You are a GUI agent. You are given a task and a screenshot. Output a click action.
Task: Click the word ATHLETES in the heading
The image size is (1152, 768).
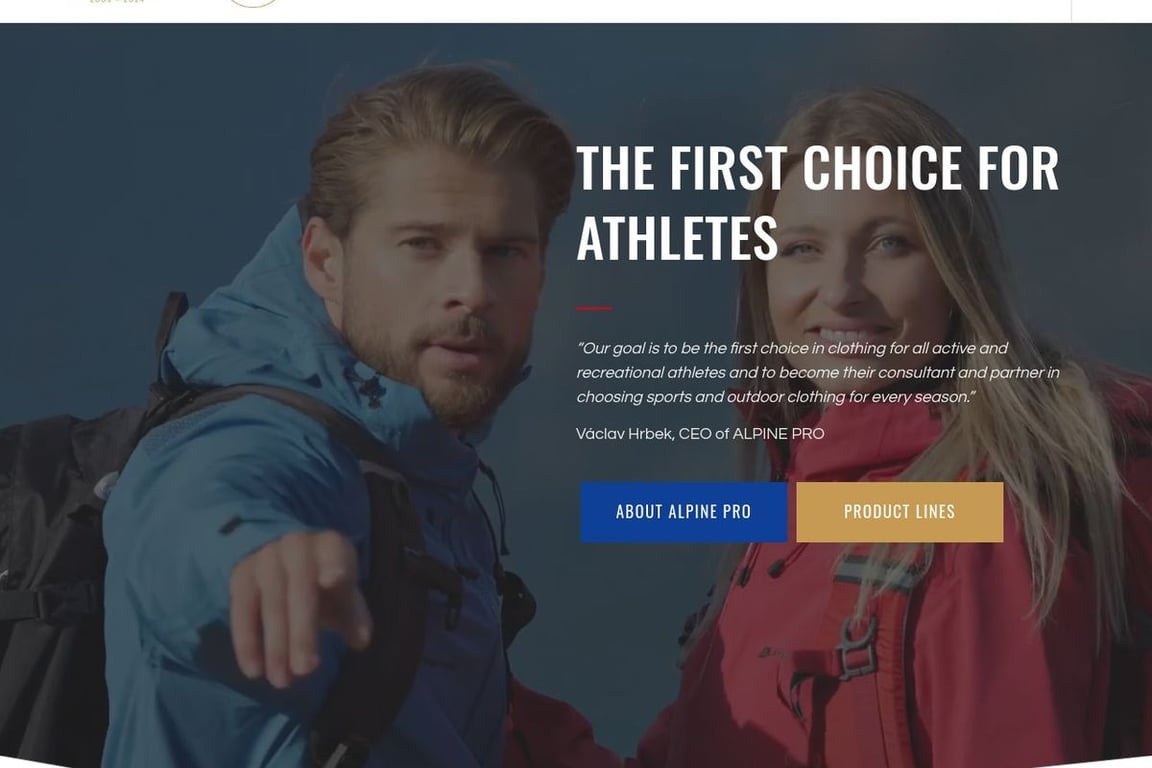point(677,238)
